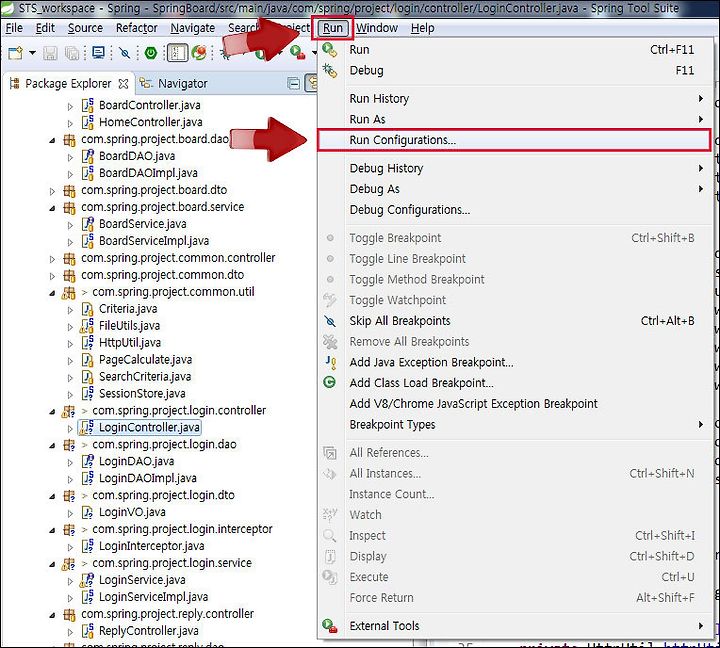The image size is (720, 648).
Task: Select Run Configurations... in the menu
Action: (x=514, y=140)
